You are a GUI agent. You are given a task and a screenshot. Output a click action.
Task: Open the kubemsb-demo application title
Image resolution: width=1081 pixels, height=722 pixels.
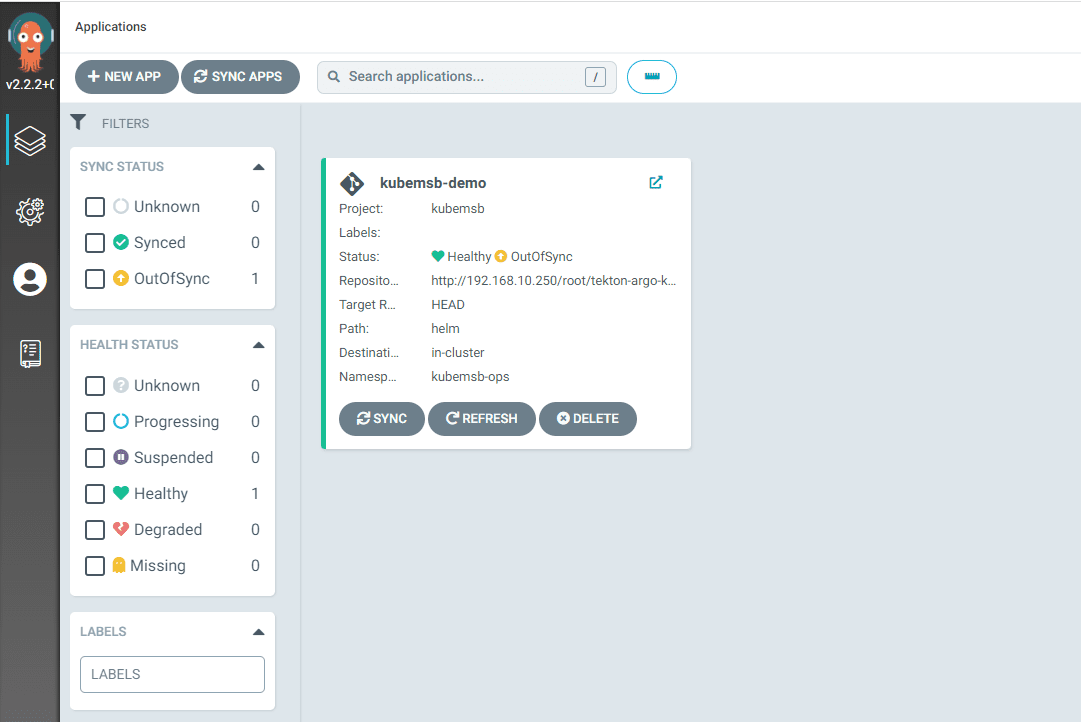coord(433,183)
